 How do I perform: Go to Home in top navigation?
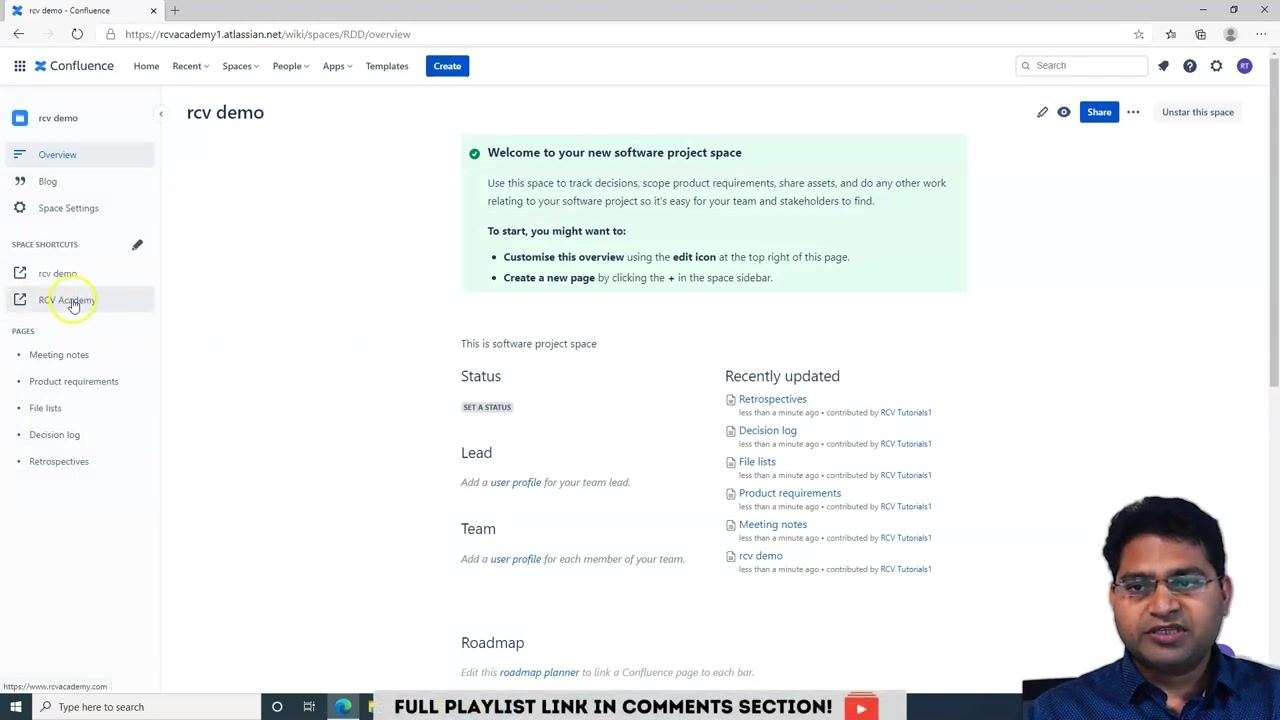click(146, 66)
